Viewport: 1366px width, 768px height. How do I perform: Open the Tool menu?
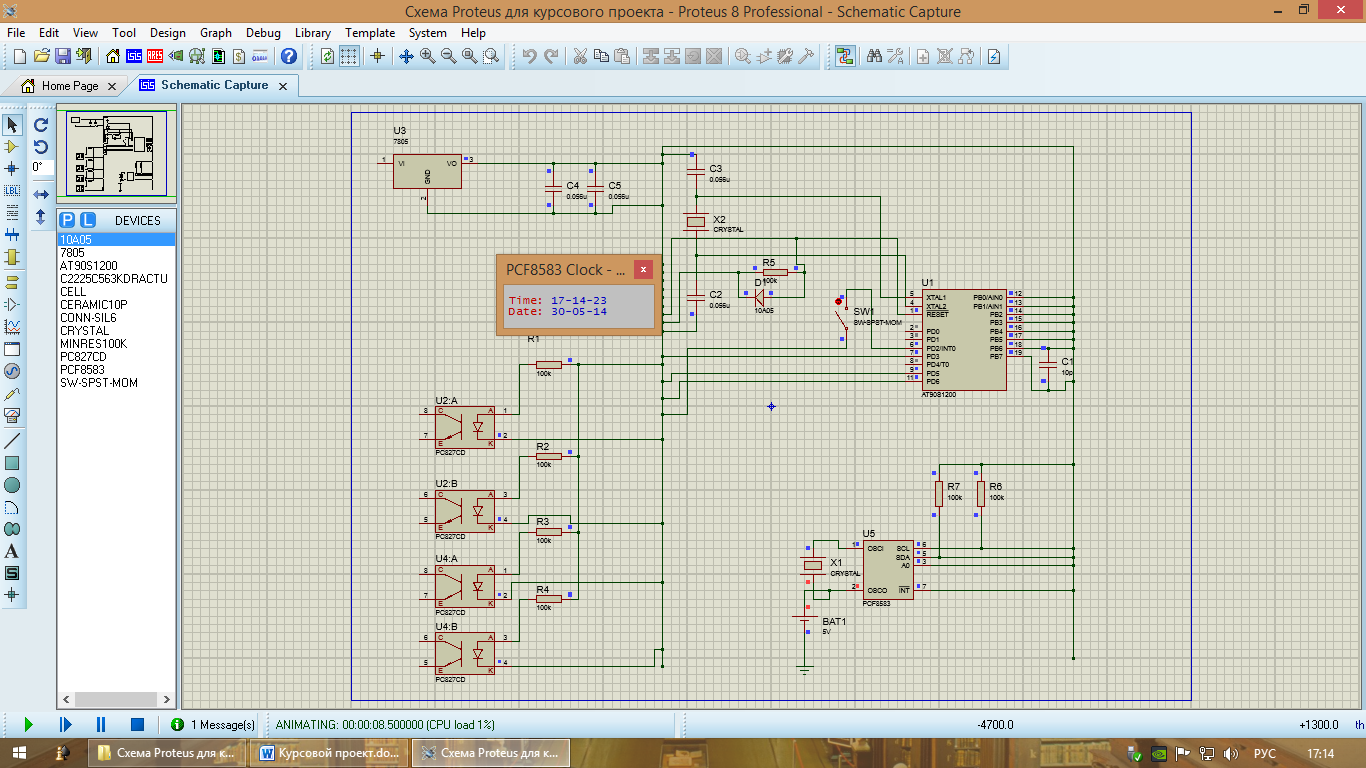[x=124, y=33]
